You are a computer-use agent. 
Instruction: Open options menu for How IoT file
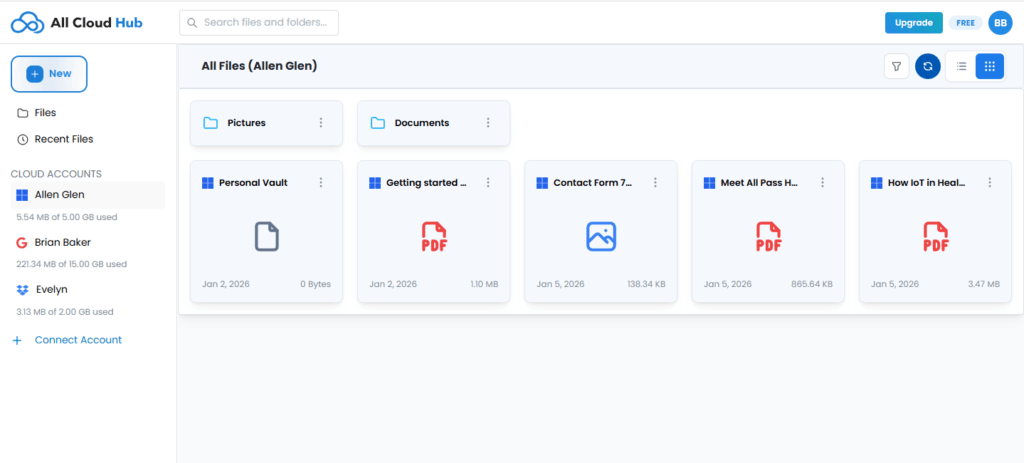pos(989,183)
